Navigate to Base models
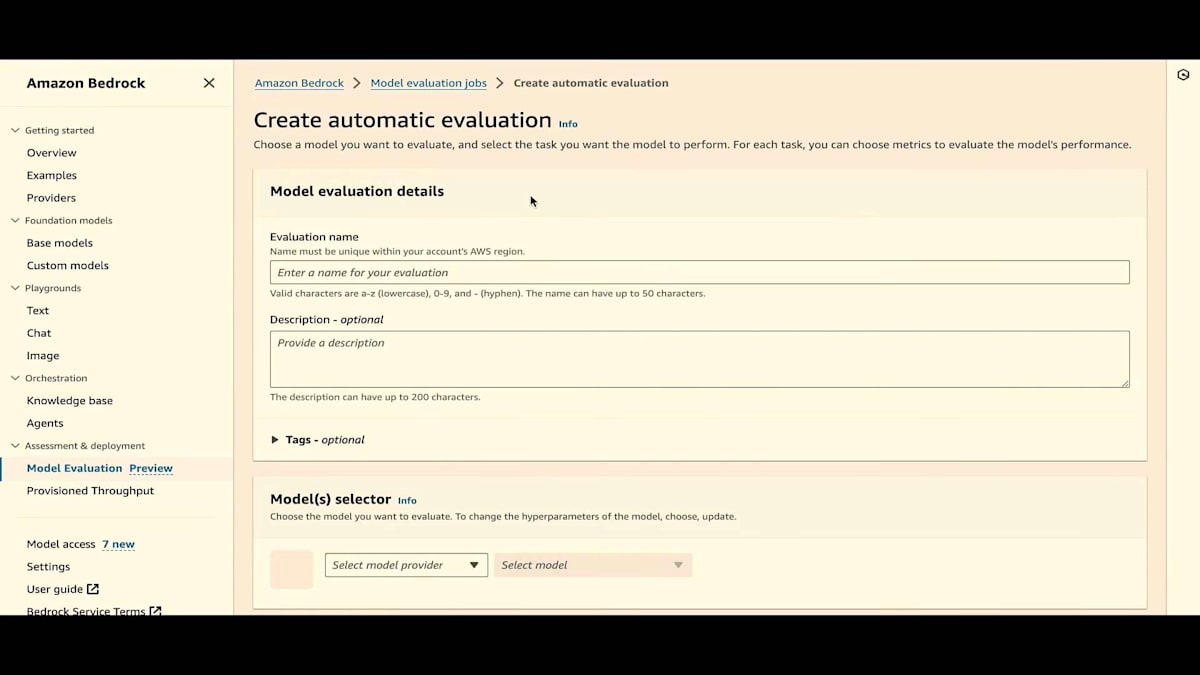 pos(60,243)
